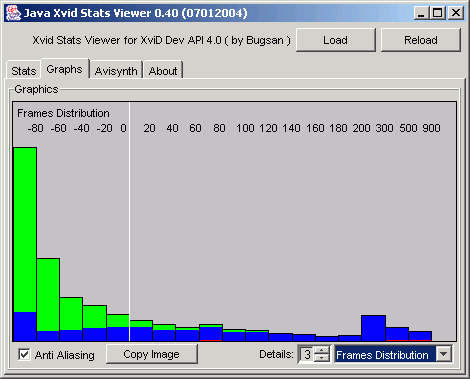Maximize the Xvid Stats Viewer window
Image resolution: width=470 pixels, height=379 pixels.
pyautogui.click(x=438, y=13)
